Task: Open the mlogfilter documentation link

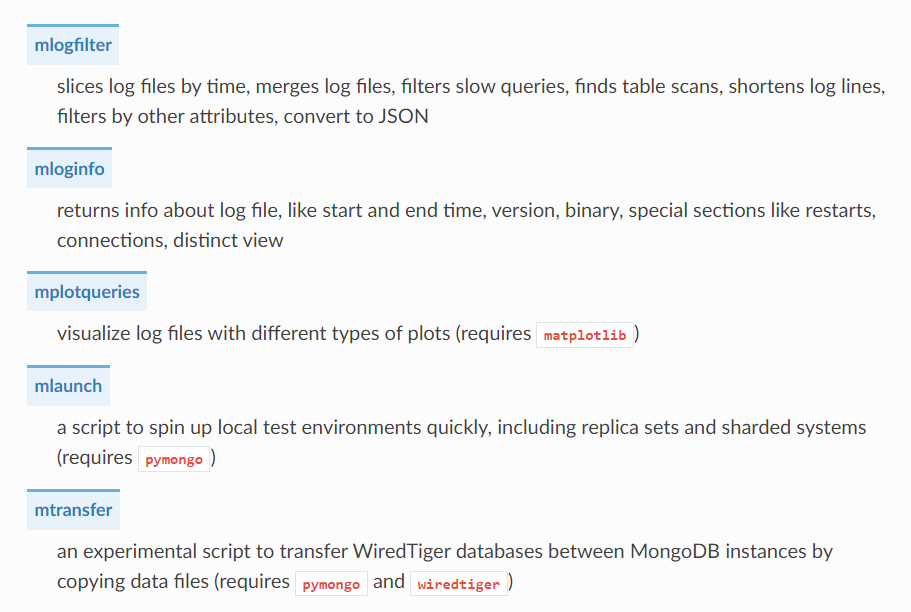Action: click(x=73, y=45)
